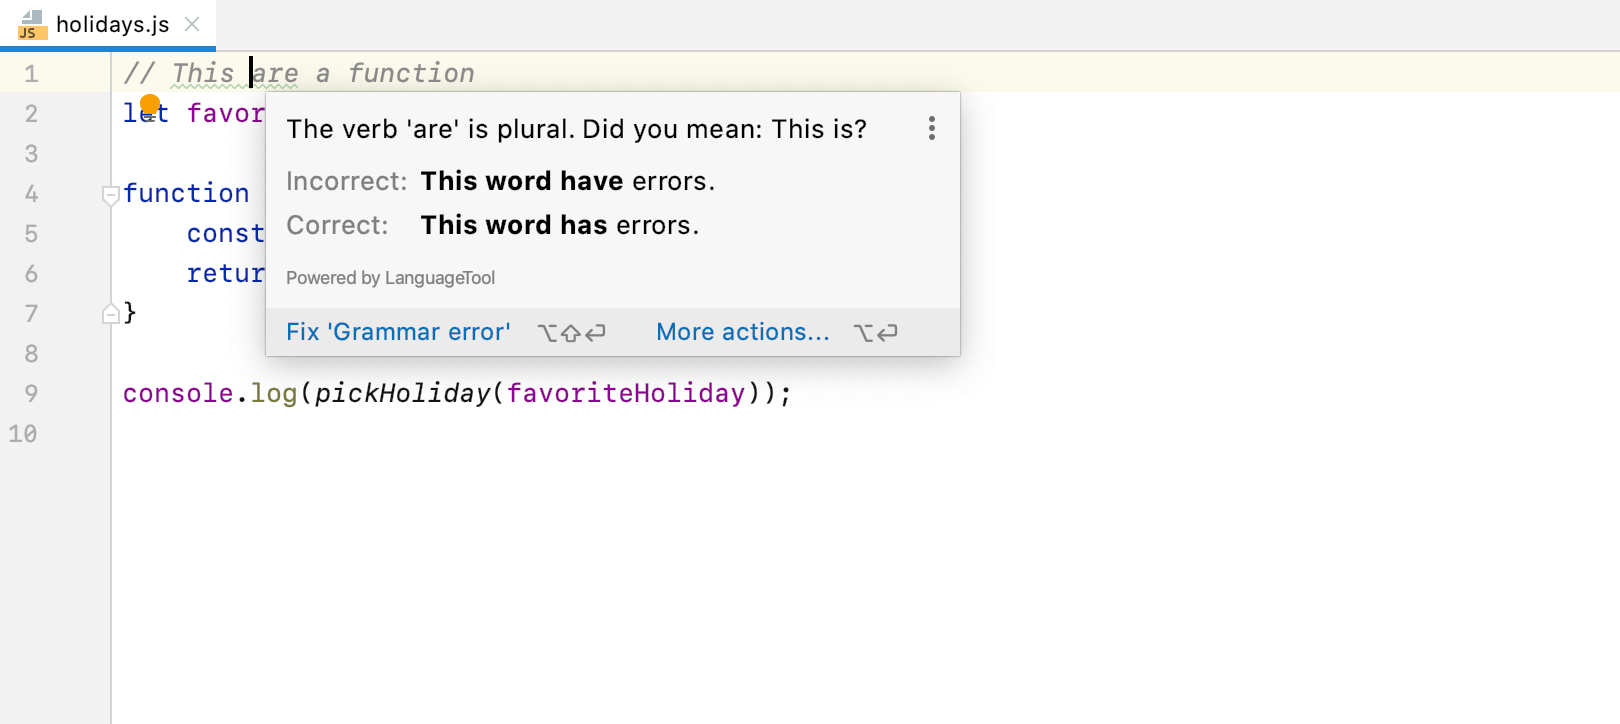Click line number 10 in the gutter
Image resolution: width=1620 pixels, height=724 pixels.
coord(23,434)
